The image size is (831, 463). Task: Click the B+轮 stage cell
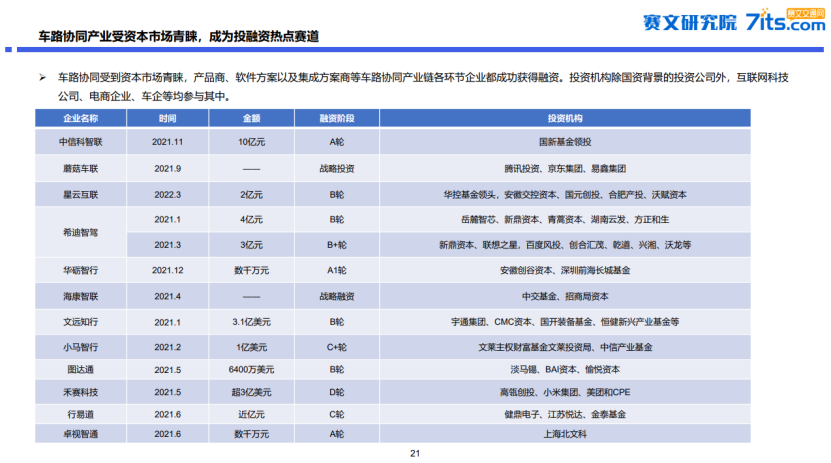tap(337, 245)
